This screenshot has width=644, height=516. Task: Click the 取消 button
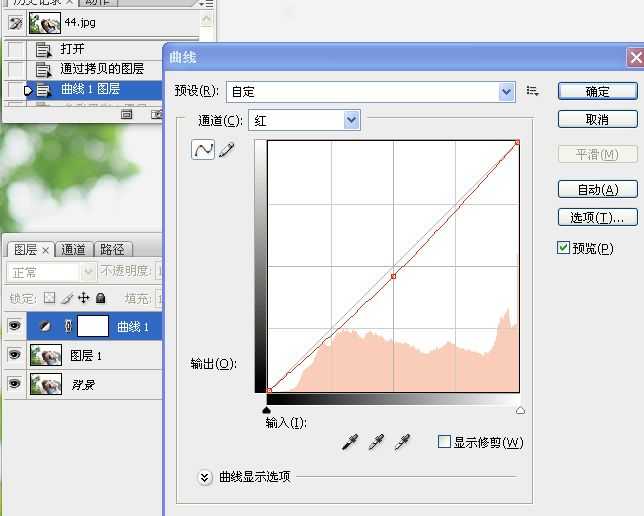[598, 120]
